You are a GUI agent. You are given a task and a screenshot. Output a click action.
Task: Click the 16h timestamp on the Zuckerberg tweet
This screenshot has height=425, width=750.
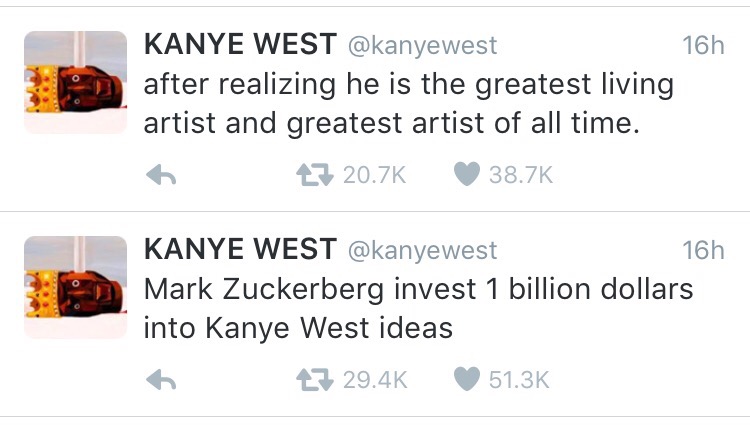702,251
